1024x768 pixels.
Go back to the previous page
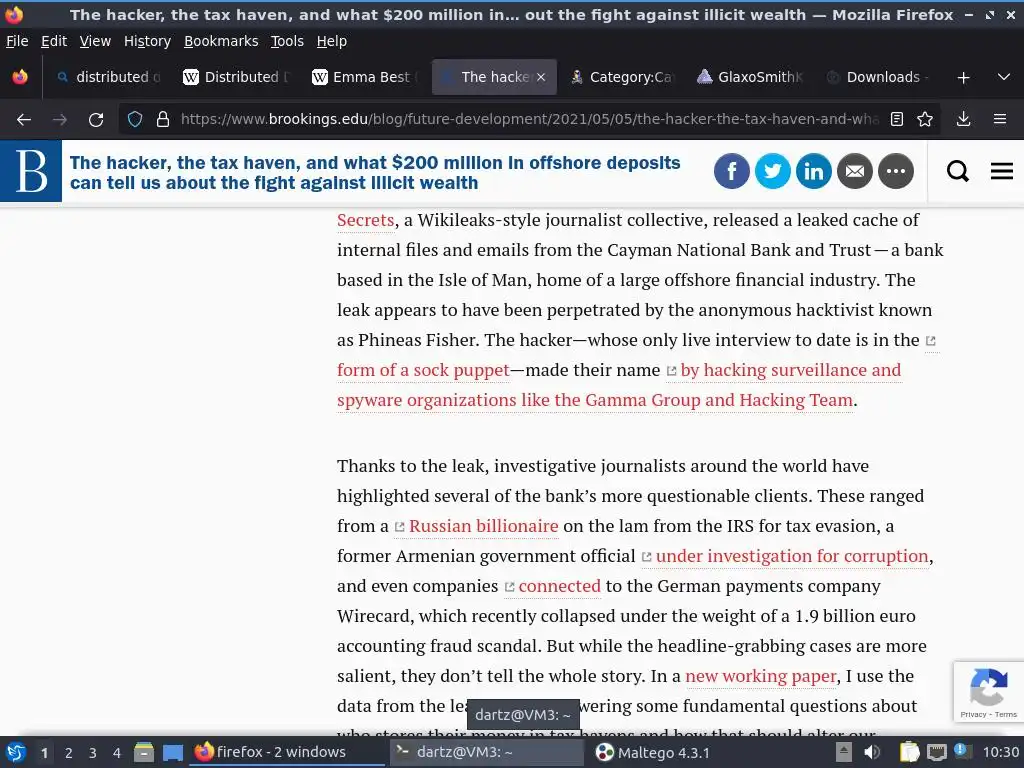(24, 120)
